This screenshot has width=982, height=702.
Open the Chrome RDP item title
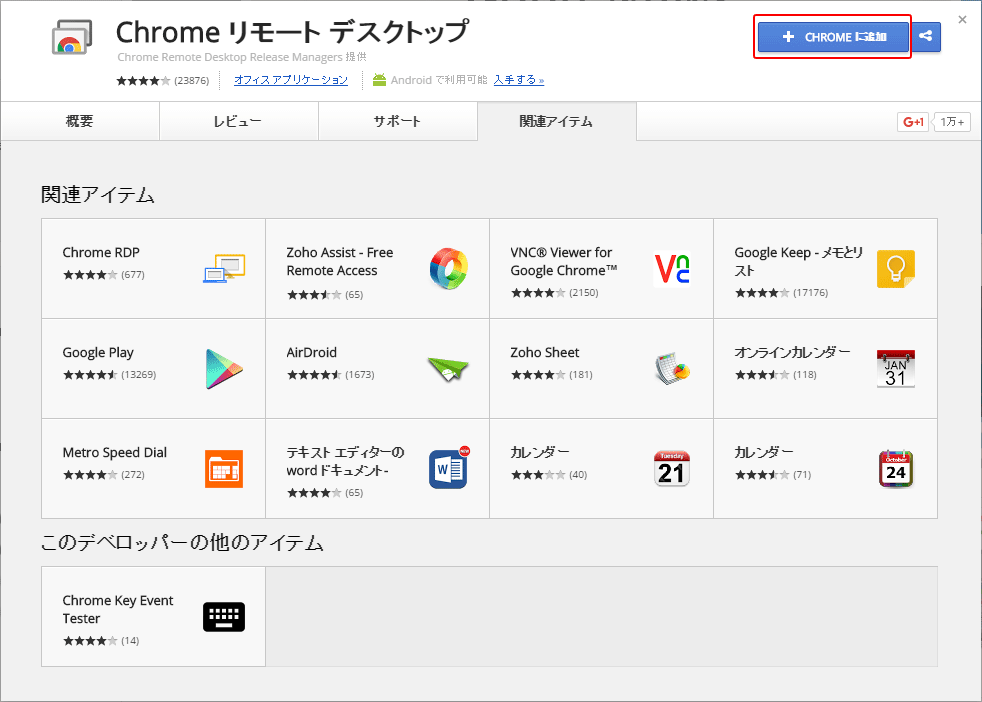click(x=101, y=252)
